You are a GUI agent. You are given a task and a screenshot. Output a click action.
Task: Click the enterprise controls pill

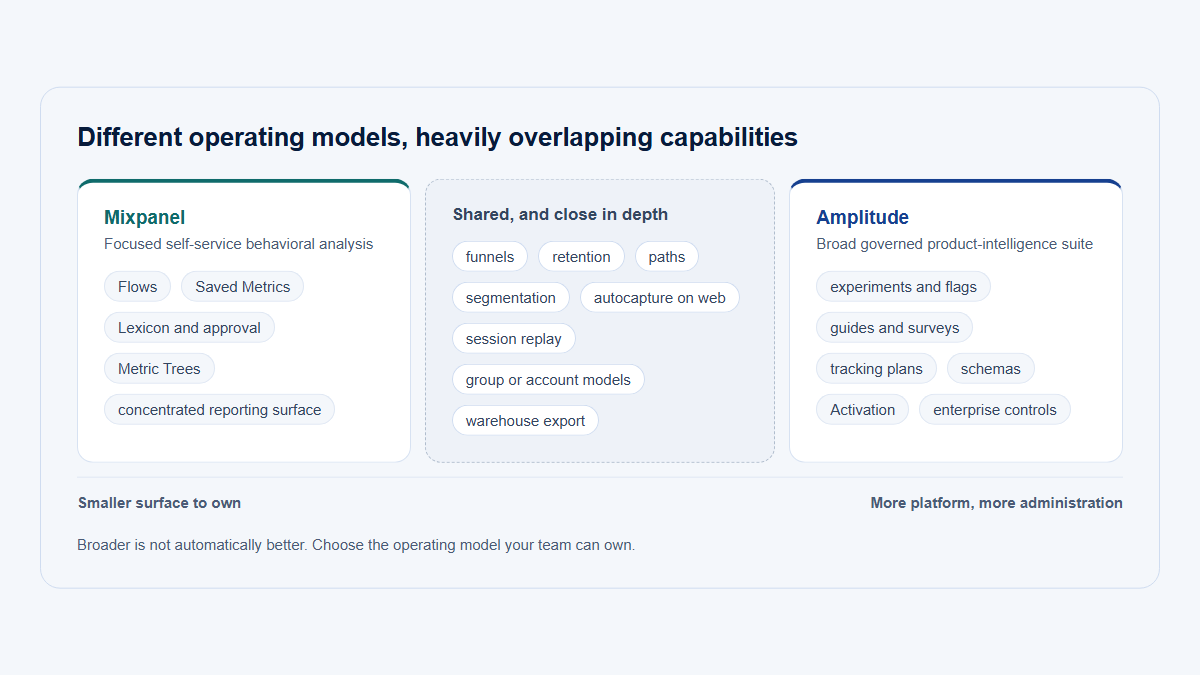coord(994,410)
